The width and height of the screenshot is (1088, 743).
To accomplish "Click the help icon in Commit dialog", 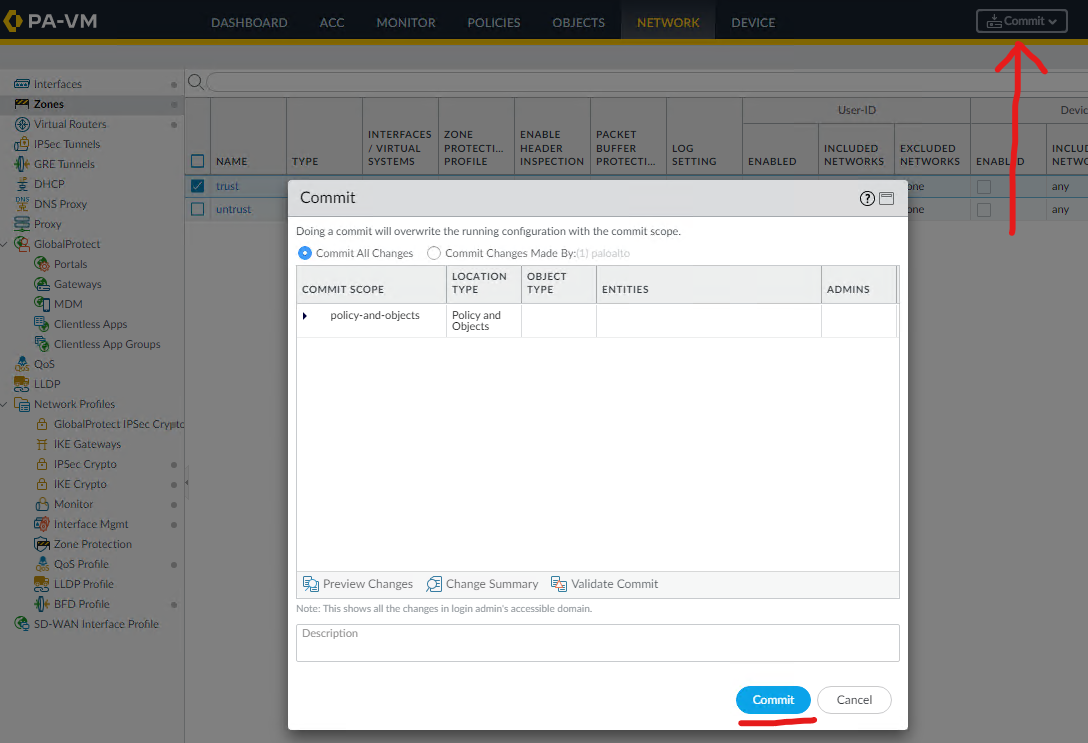I will coord(867,199).
